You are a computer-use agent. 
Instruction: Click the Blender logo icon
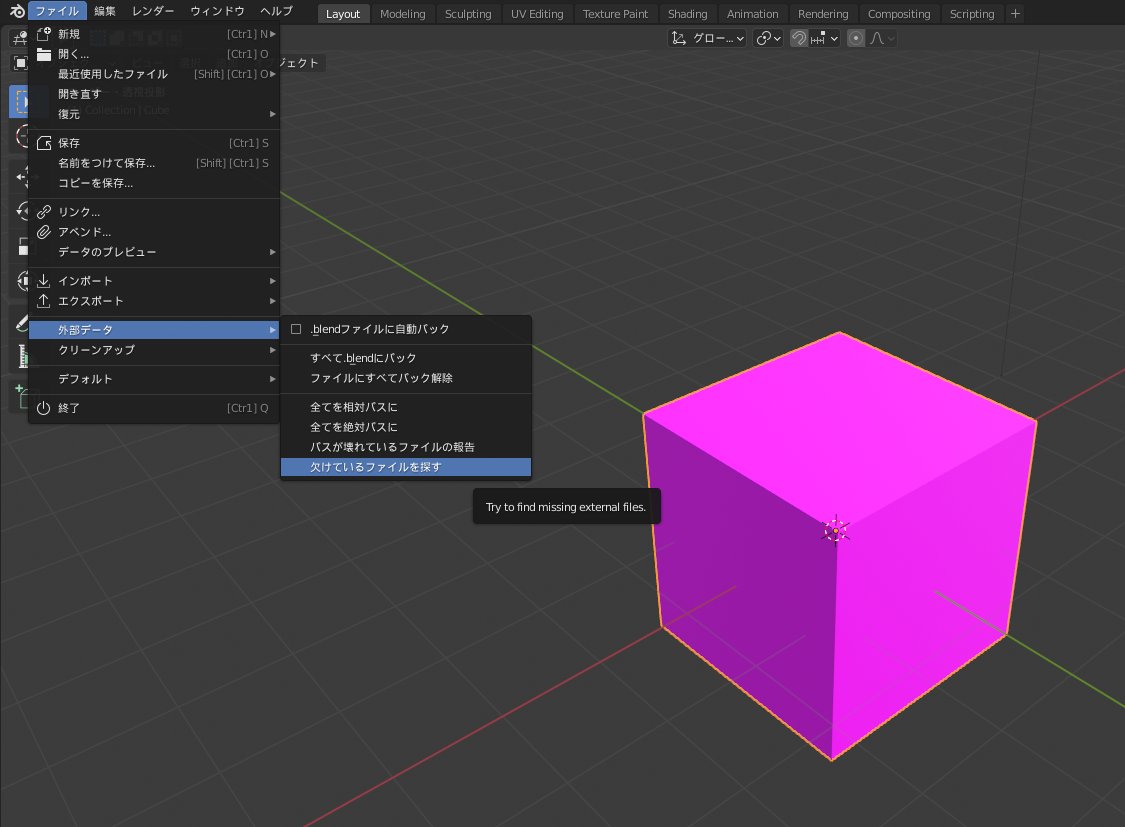click(x=17, y=11)
